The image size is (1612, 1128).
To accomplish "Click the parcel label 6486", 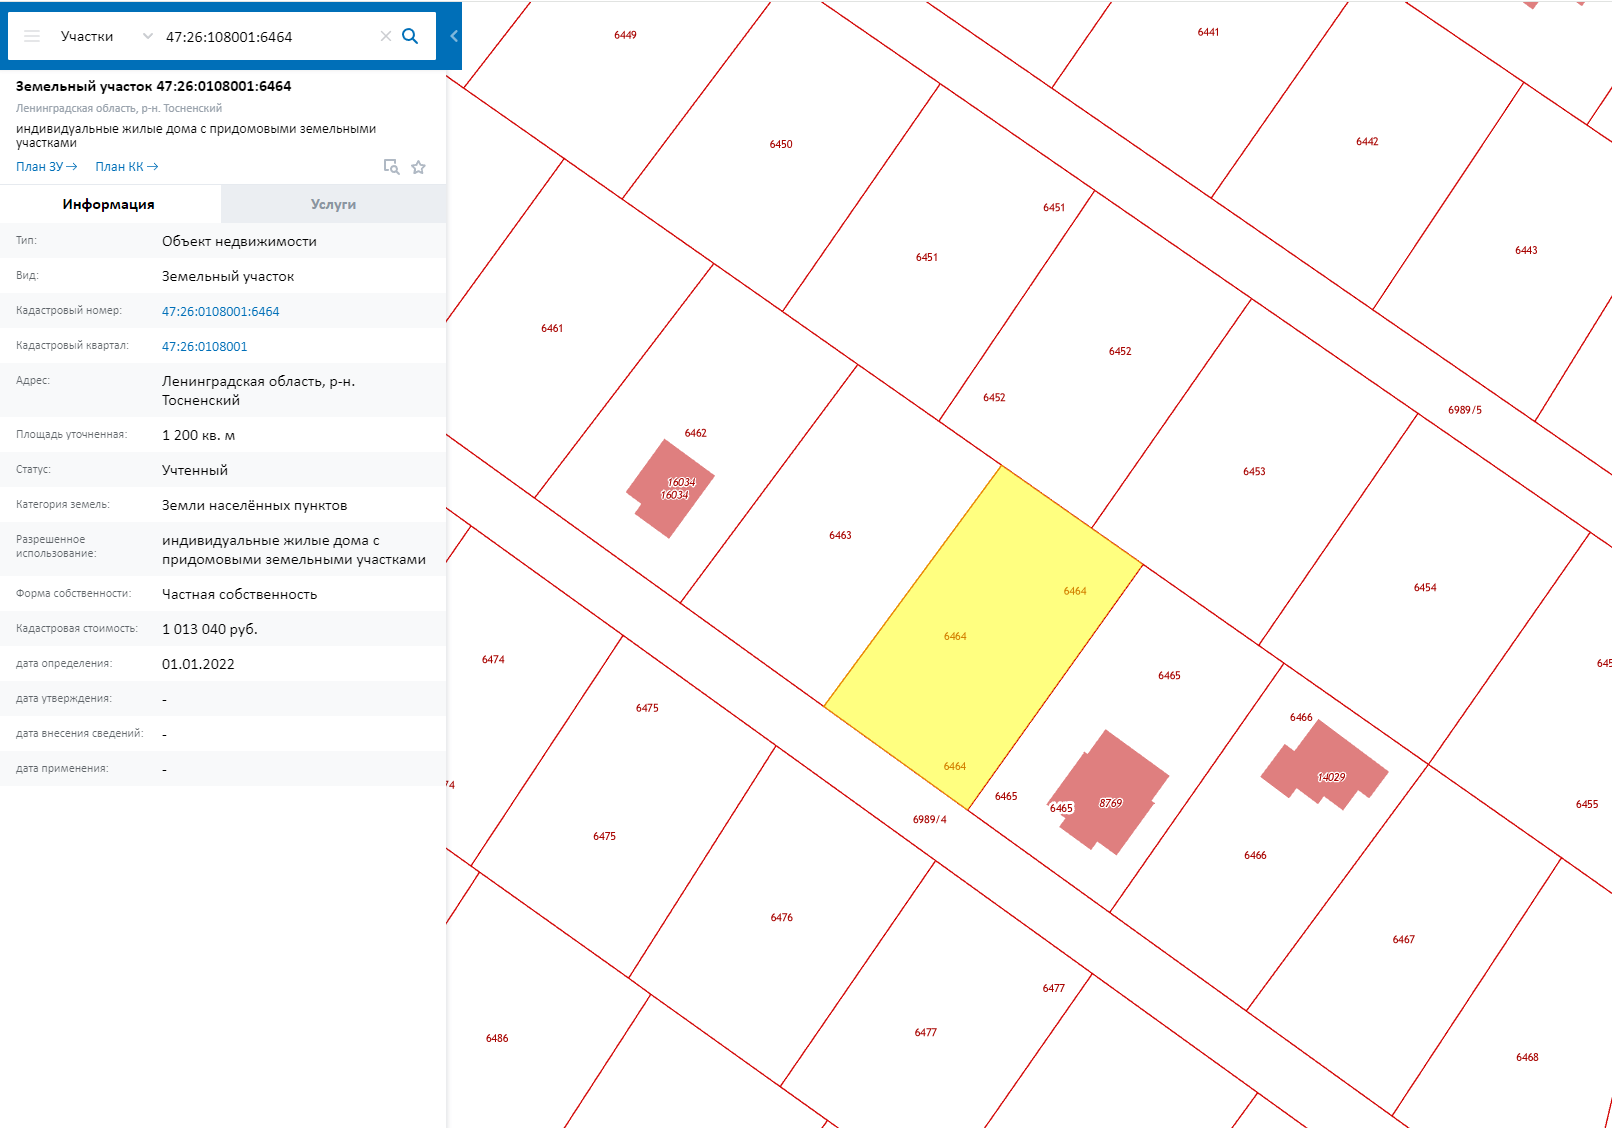I will point(497,1038).
